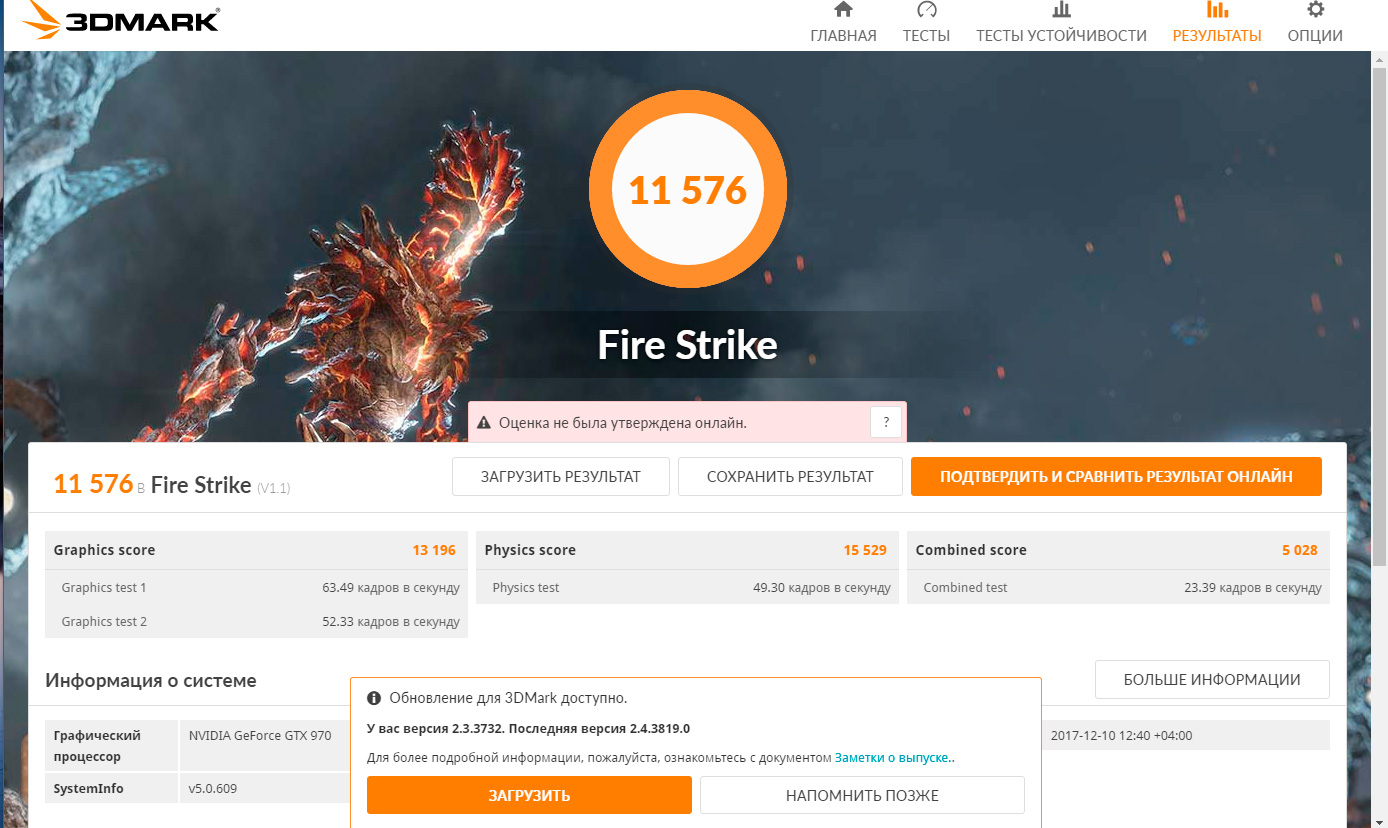
Task: Click Physics score value 15 529
Action: (865, 550)
